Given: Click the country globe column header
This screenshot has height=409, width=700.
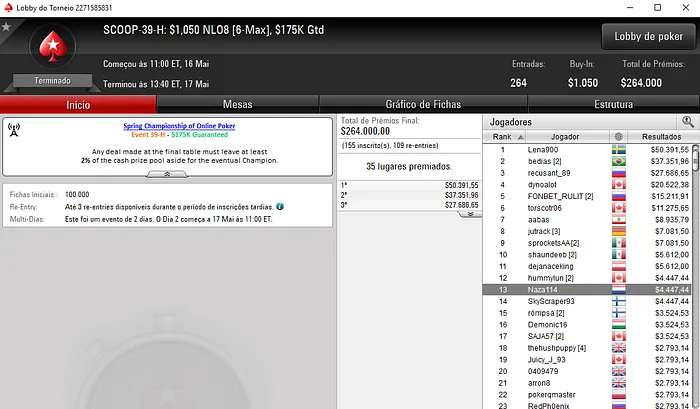Looking at the screenshot, I should 618,137.
